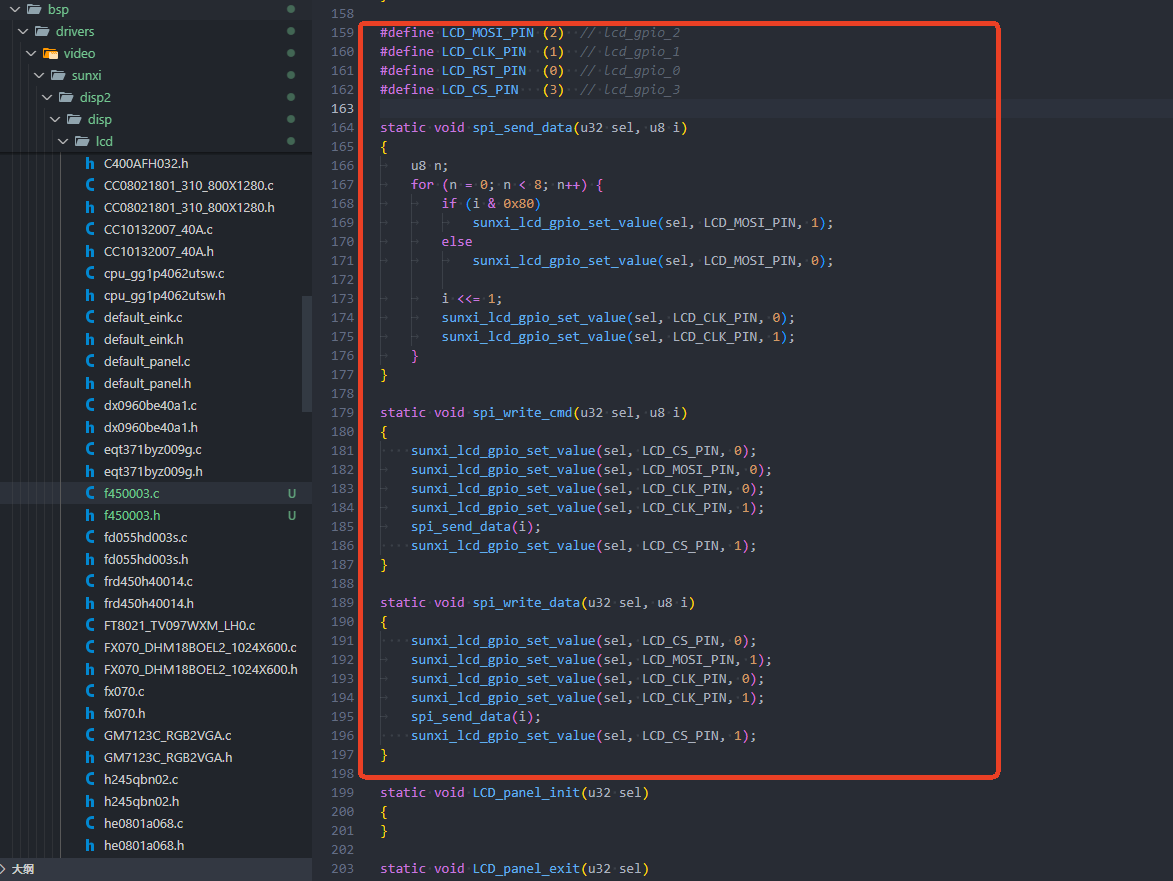Click the C icon beside fx070.c
This screenshot has width=1173, height=881.
pos(91,692)
